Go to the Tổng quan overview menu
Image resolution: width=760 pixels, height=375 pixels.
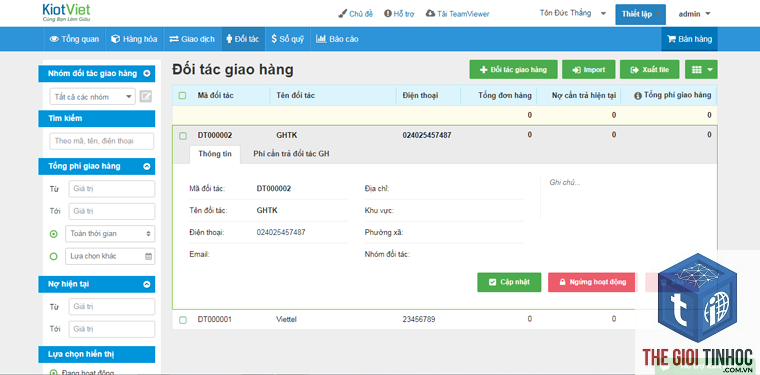pyautogui.click(x=74, y=39)
